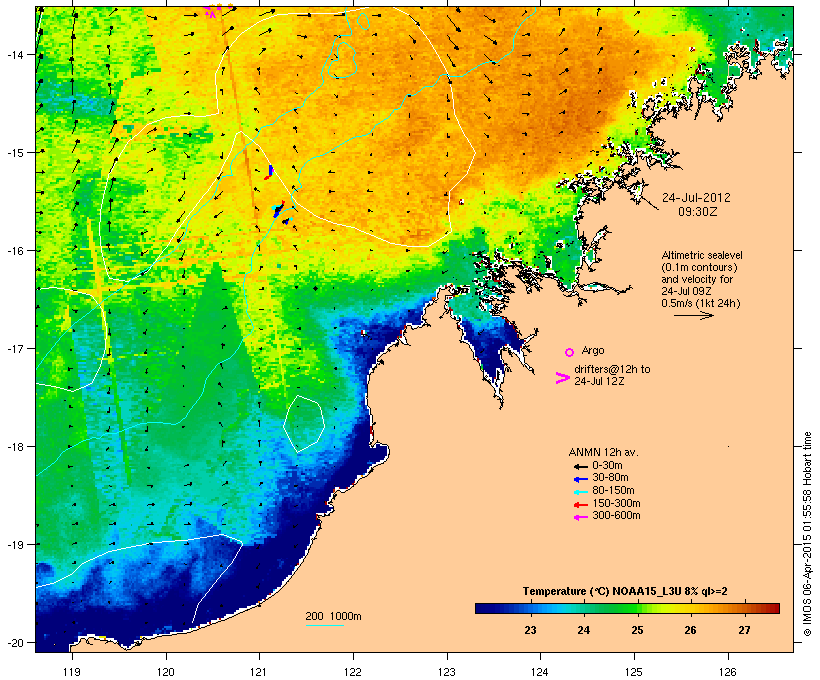Click the colorbar tick label 26
The image size is (820, 680).
(690, 630)
